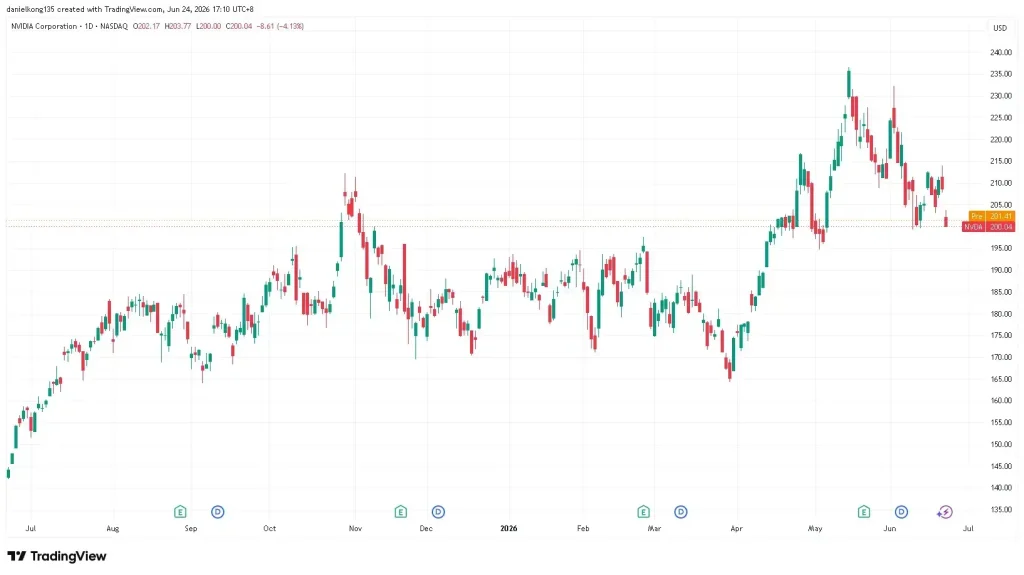Click the 185.00 price axis label
This screenshot has height=575, width=1024.
pyautogui.click(x=1000, y=292)
